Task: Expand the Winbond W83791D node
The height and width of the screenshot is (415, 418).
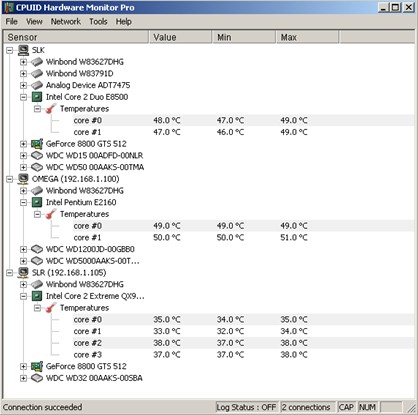Action: (x=23, y=74)
